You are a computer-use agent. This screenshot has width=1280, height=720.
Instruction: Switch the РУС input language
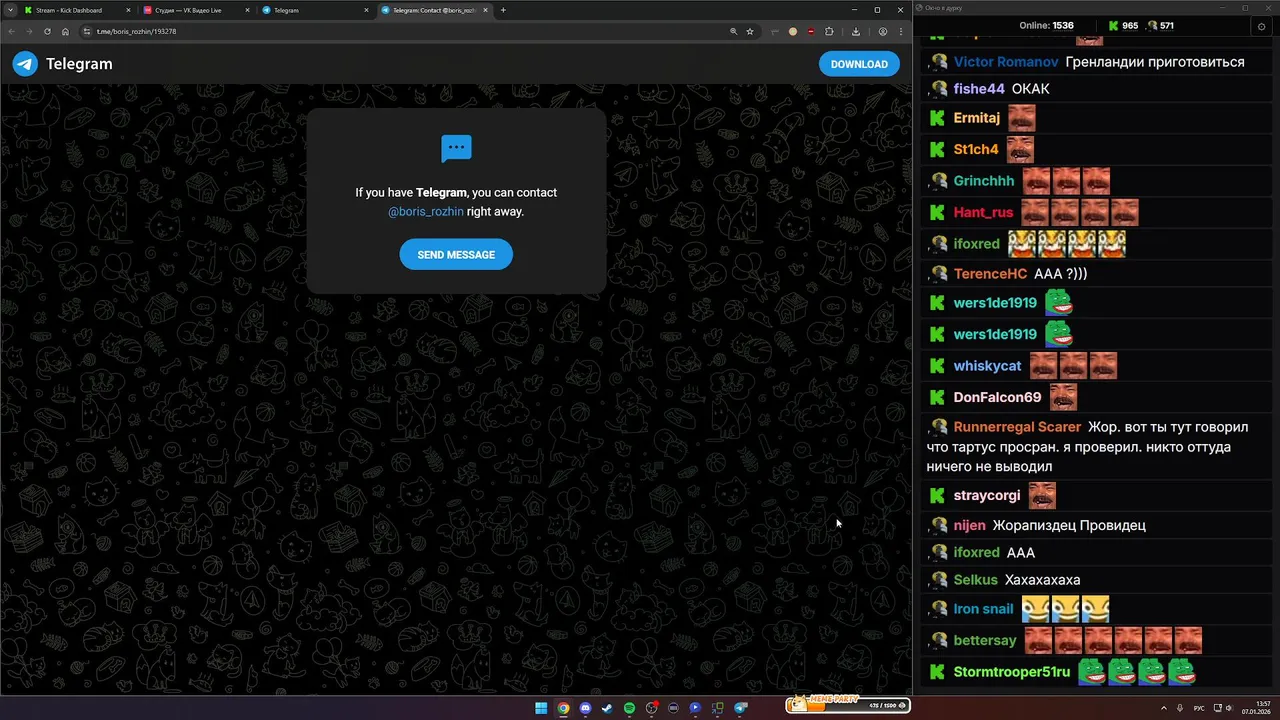(x=1199, y=708)
